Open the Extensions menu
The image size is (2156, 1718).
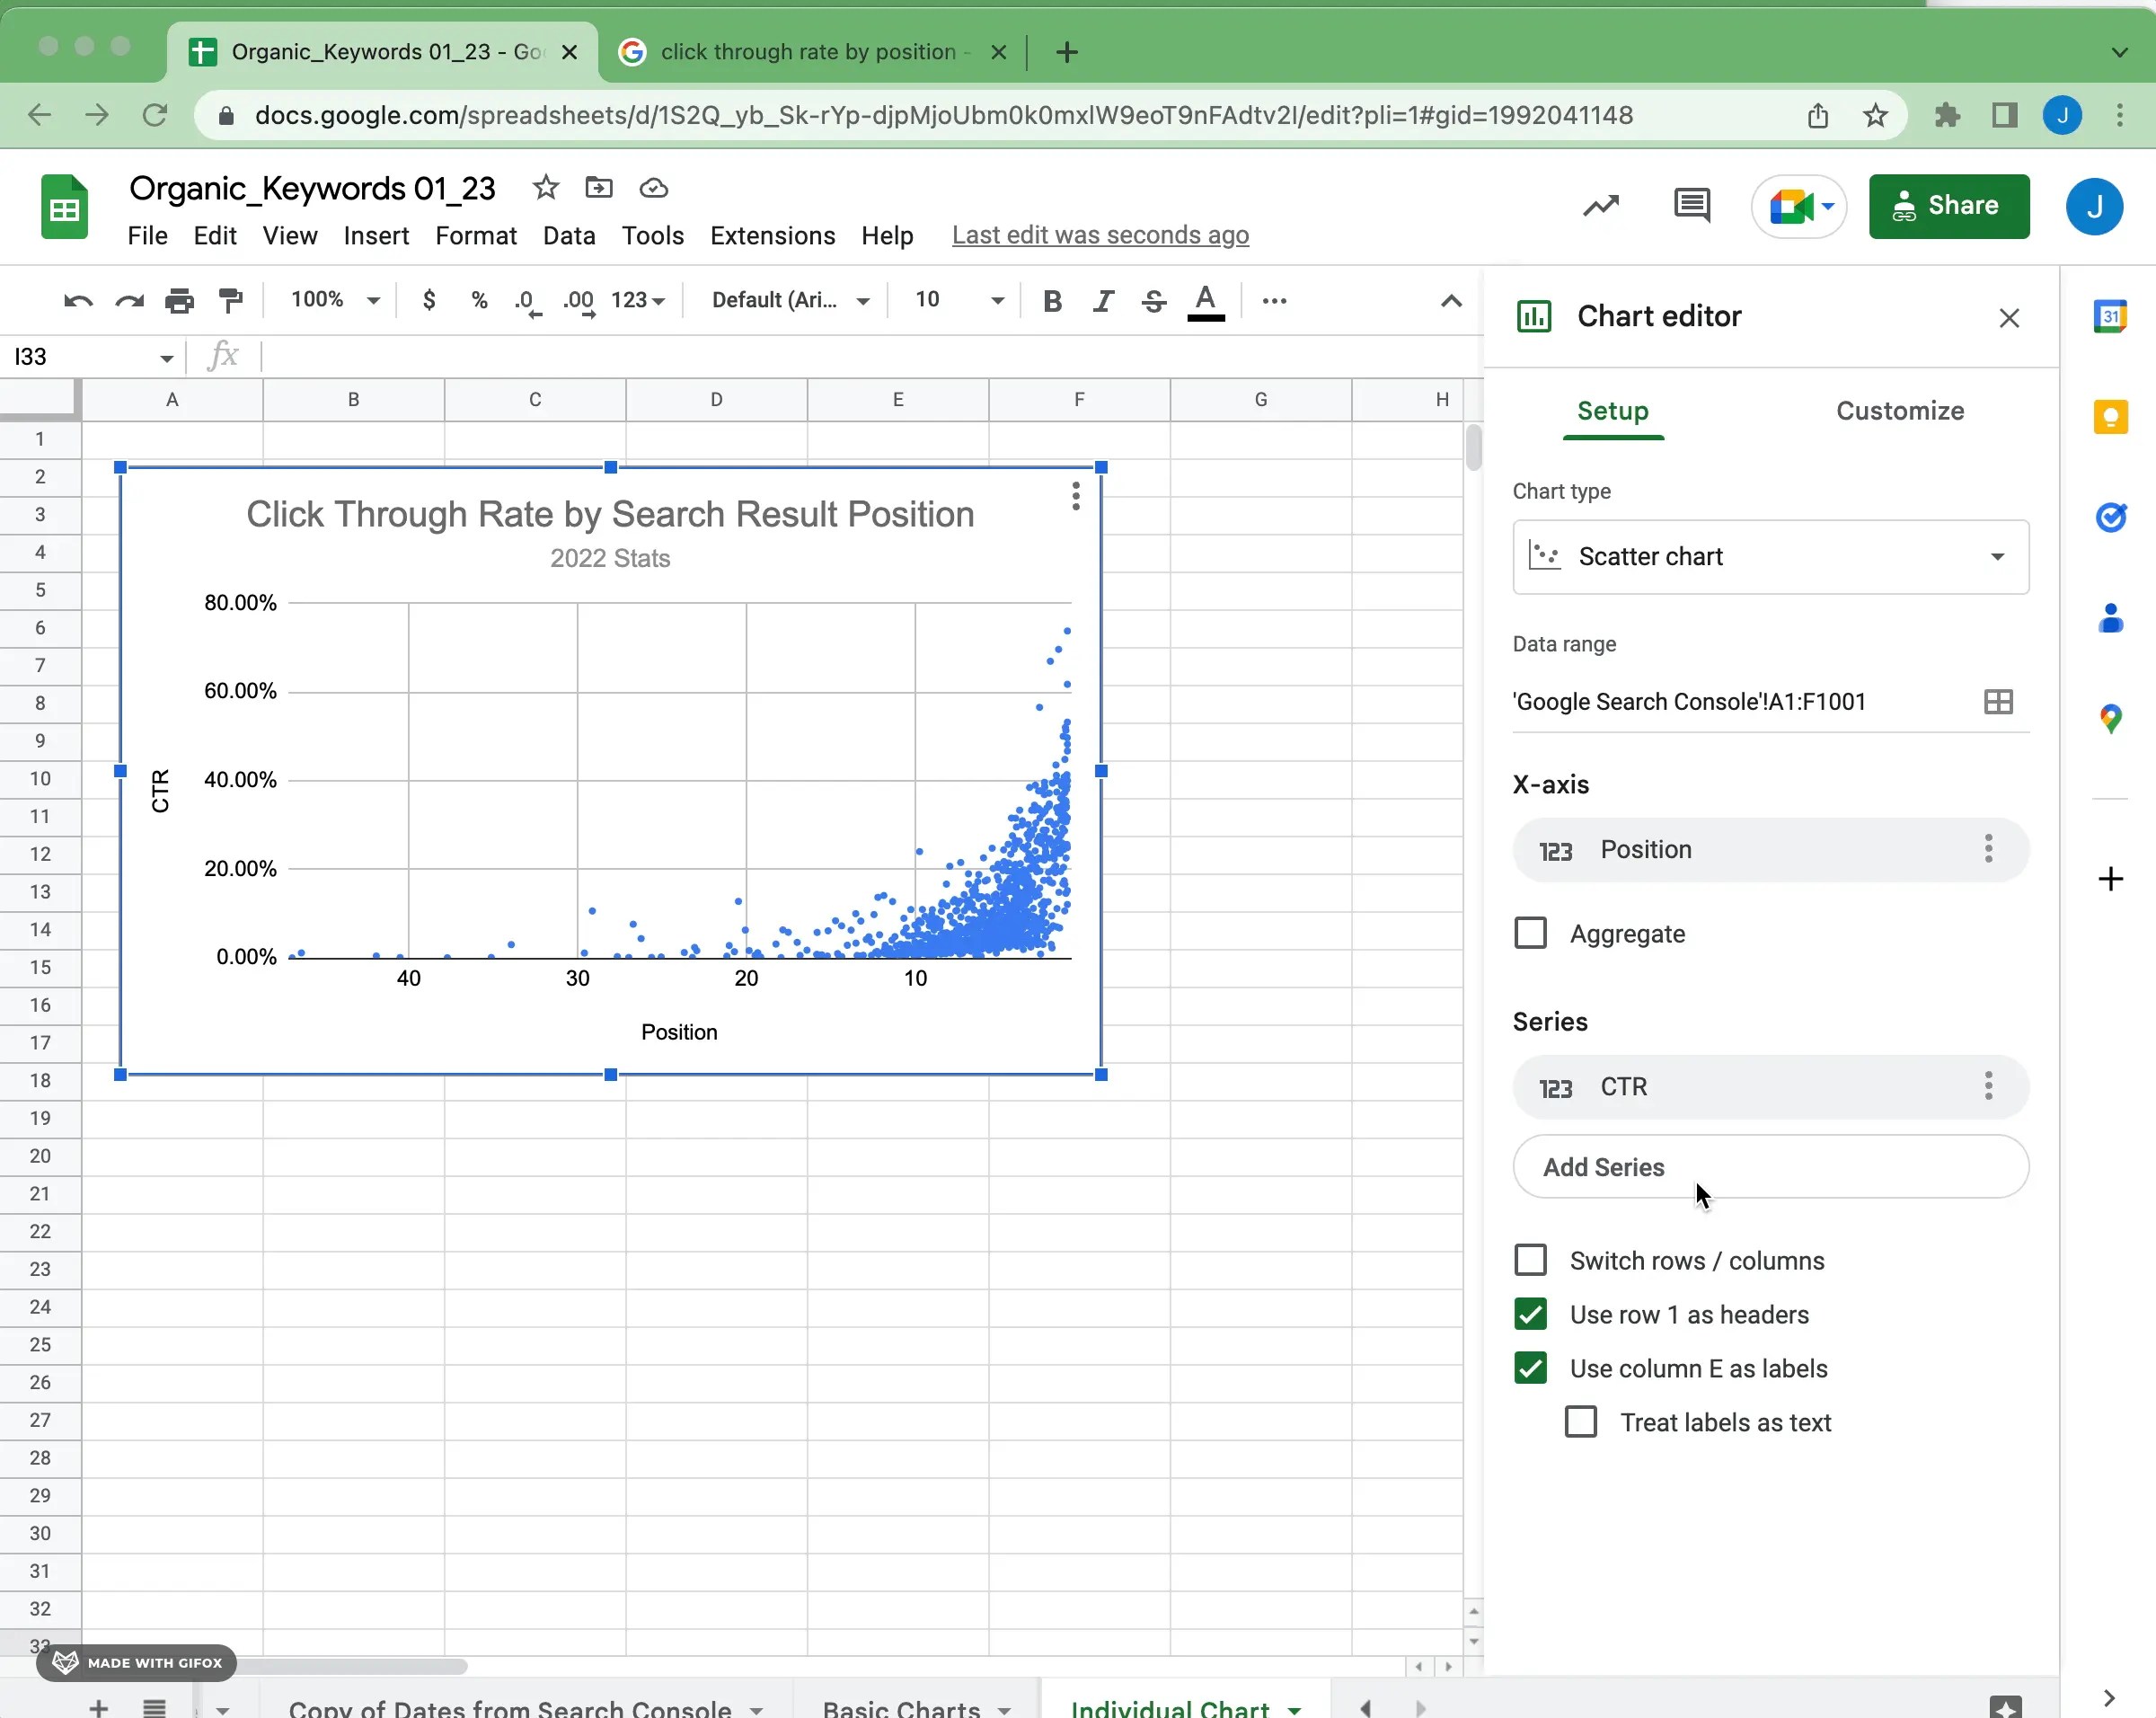click(x=772, y=236)
